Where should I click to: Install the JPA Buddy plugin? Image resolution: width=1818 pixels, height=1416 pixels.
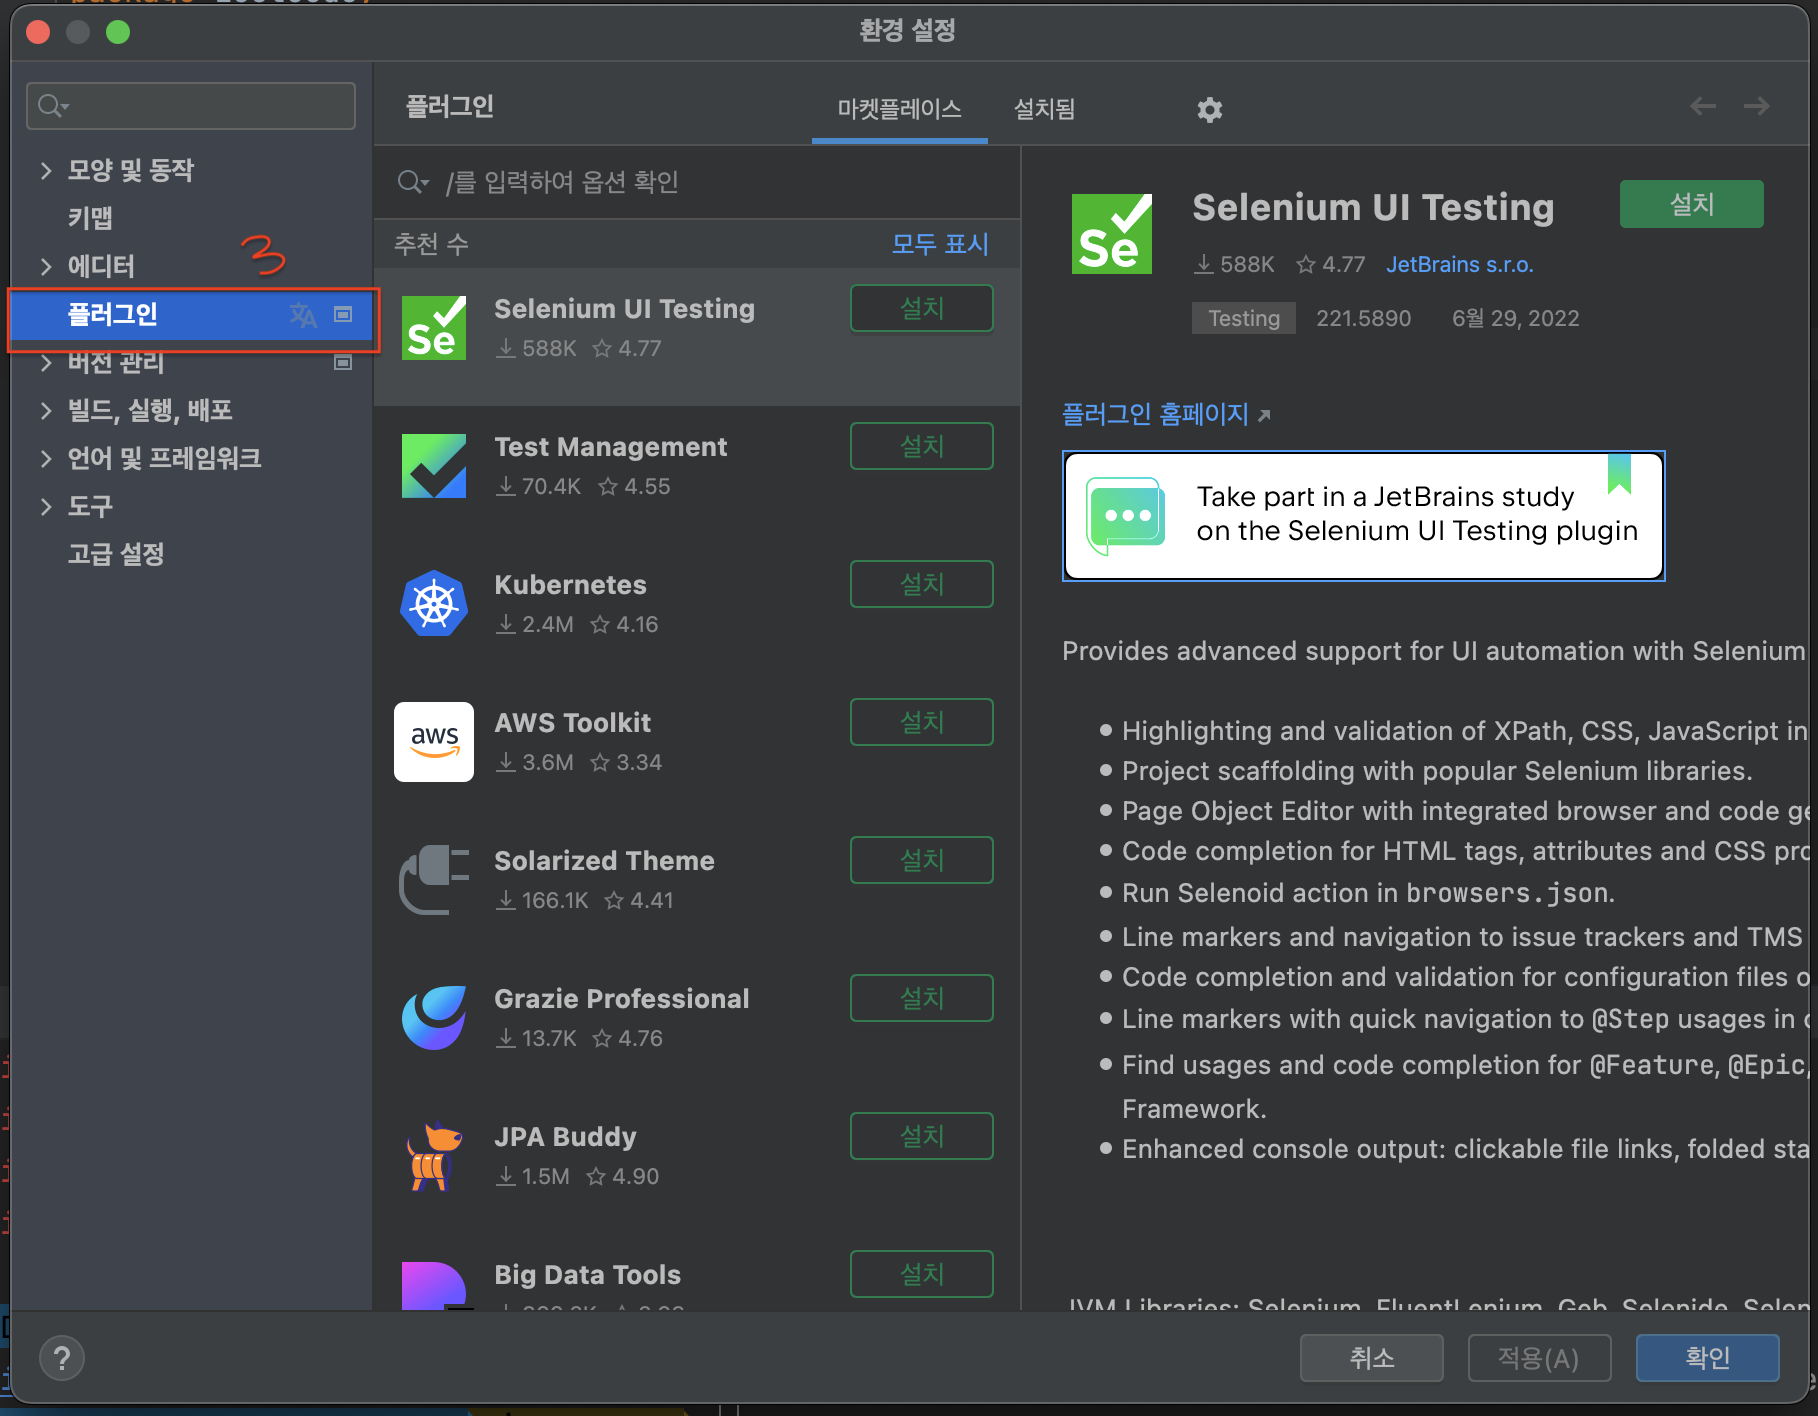coord(921,1136)
